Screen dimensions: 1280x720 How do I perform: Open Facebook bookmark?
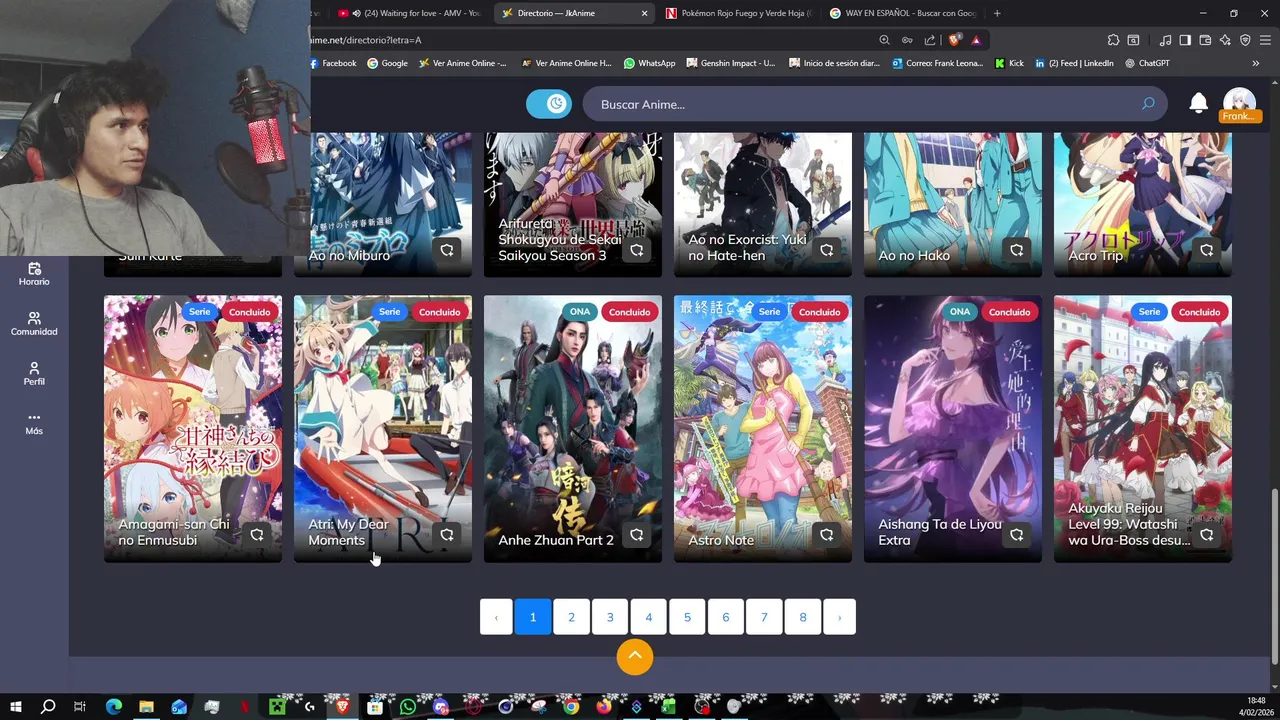[x=333, y=63]
